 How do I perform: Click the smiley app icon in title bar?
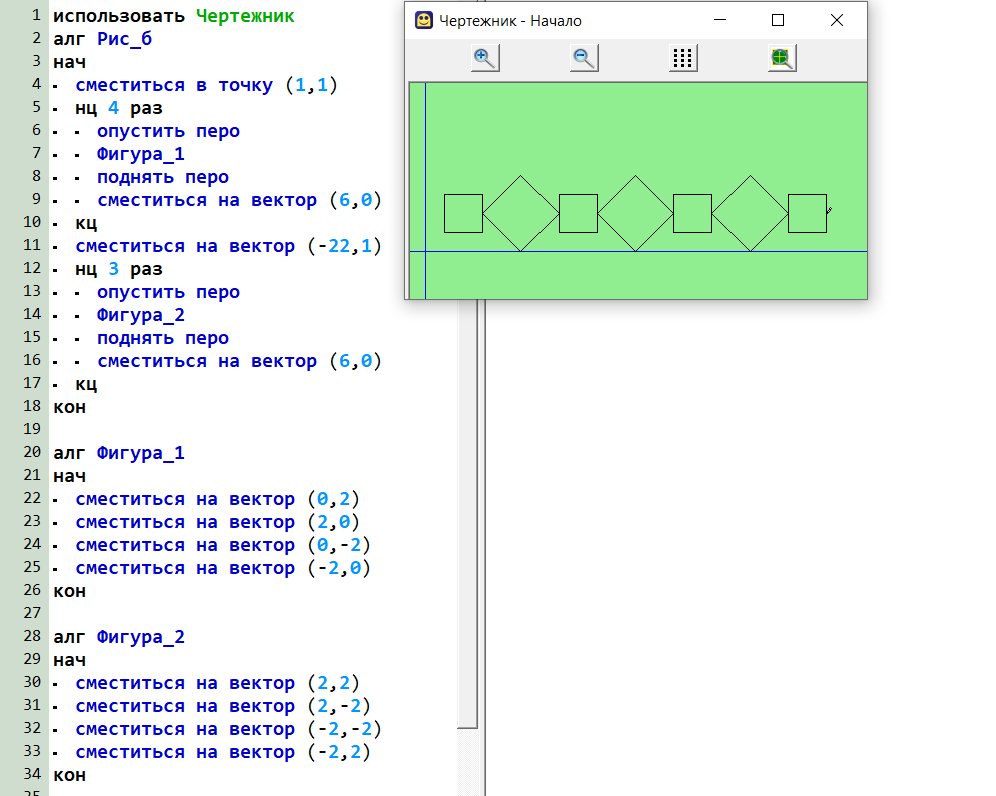pyautogui.click(x=424, y=20)
